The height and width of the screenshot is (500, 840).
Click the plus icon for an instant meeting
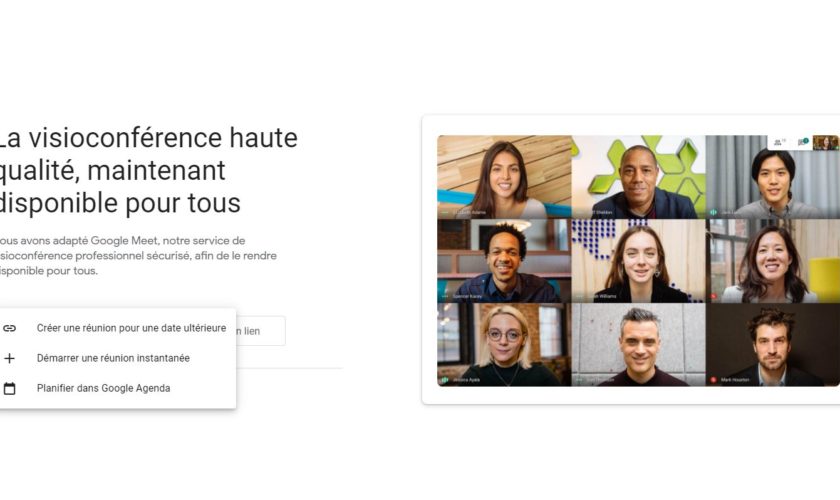10,358
